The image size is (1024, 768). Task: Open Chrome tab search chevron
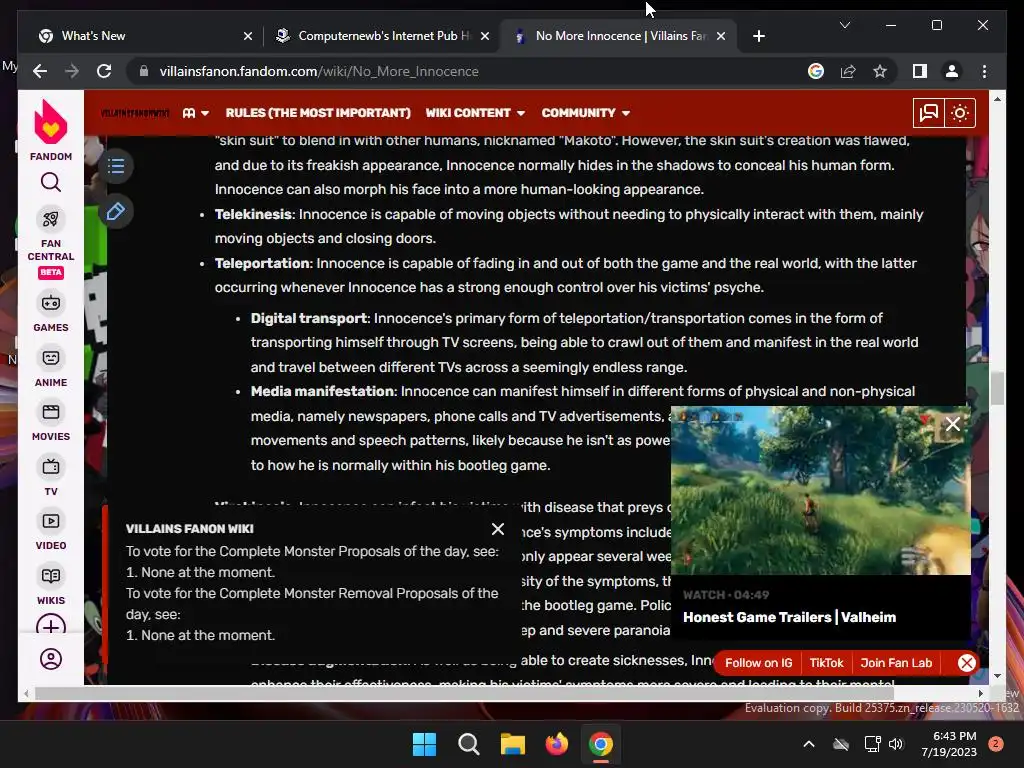[x=844, y=25]
